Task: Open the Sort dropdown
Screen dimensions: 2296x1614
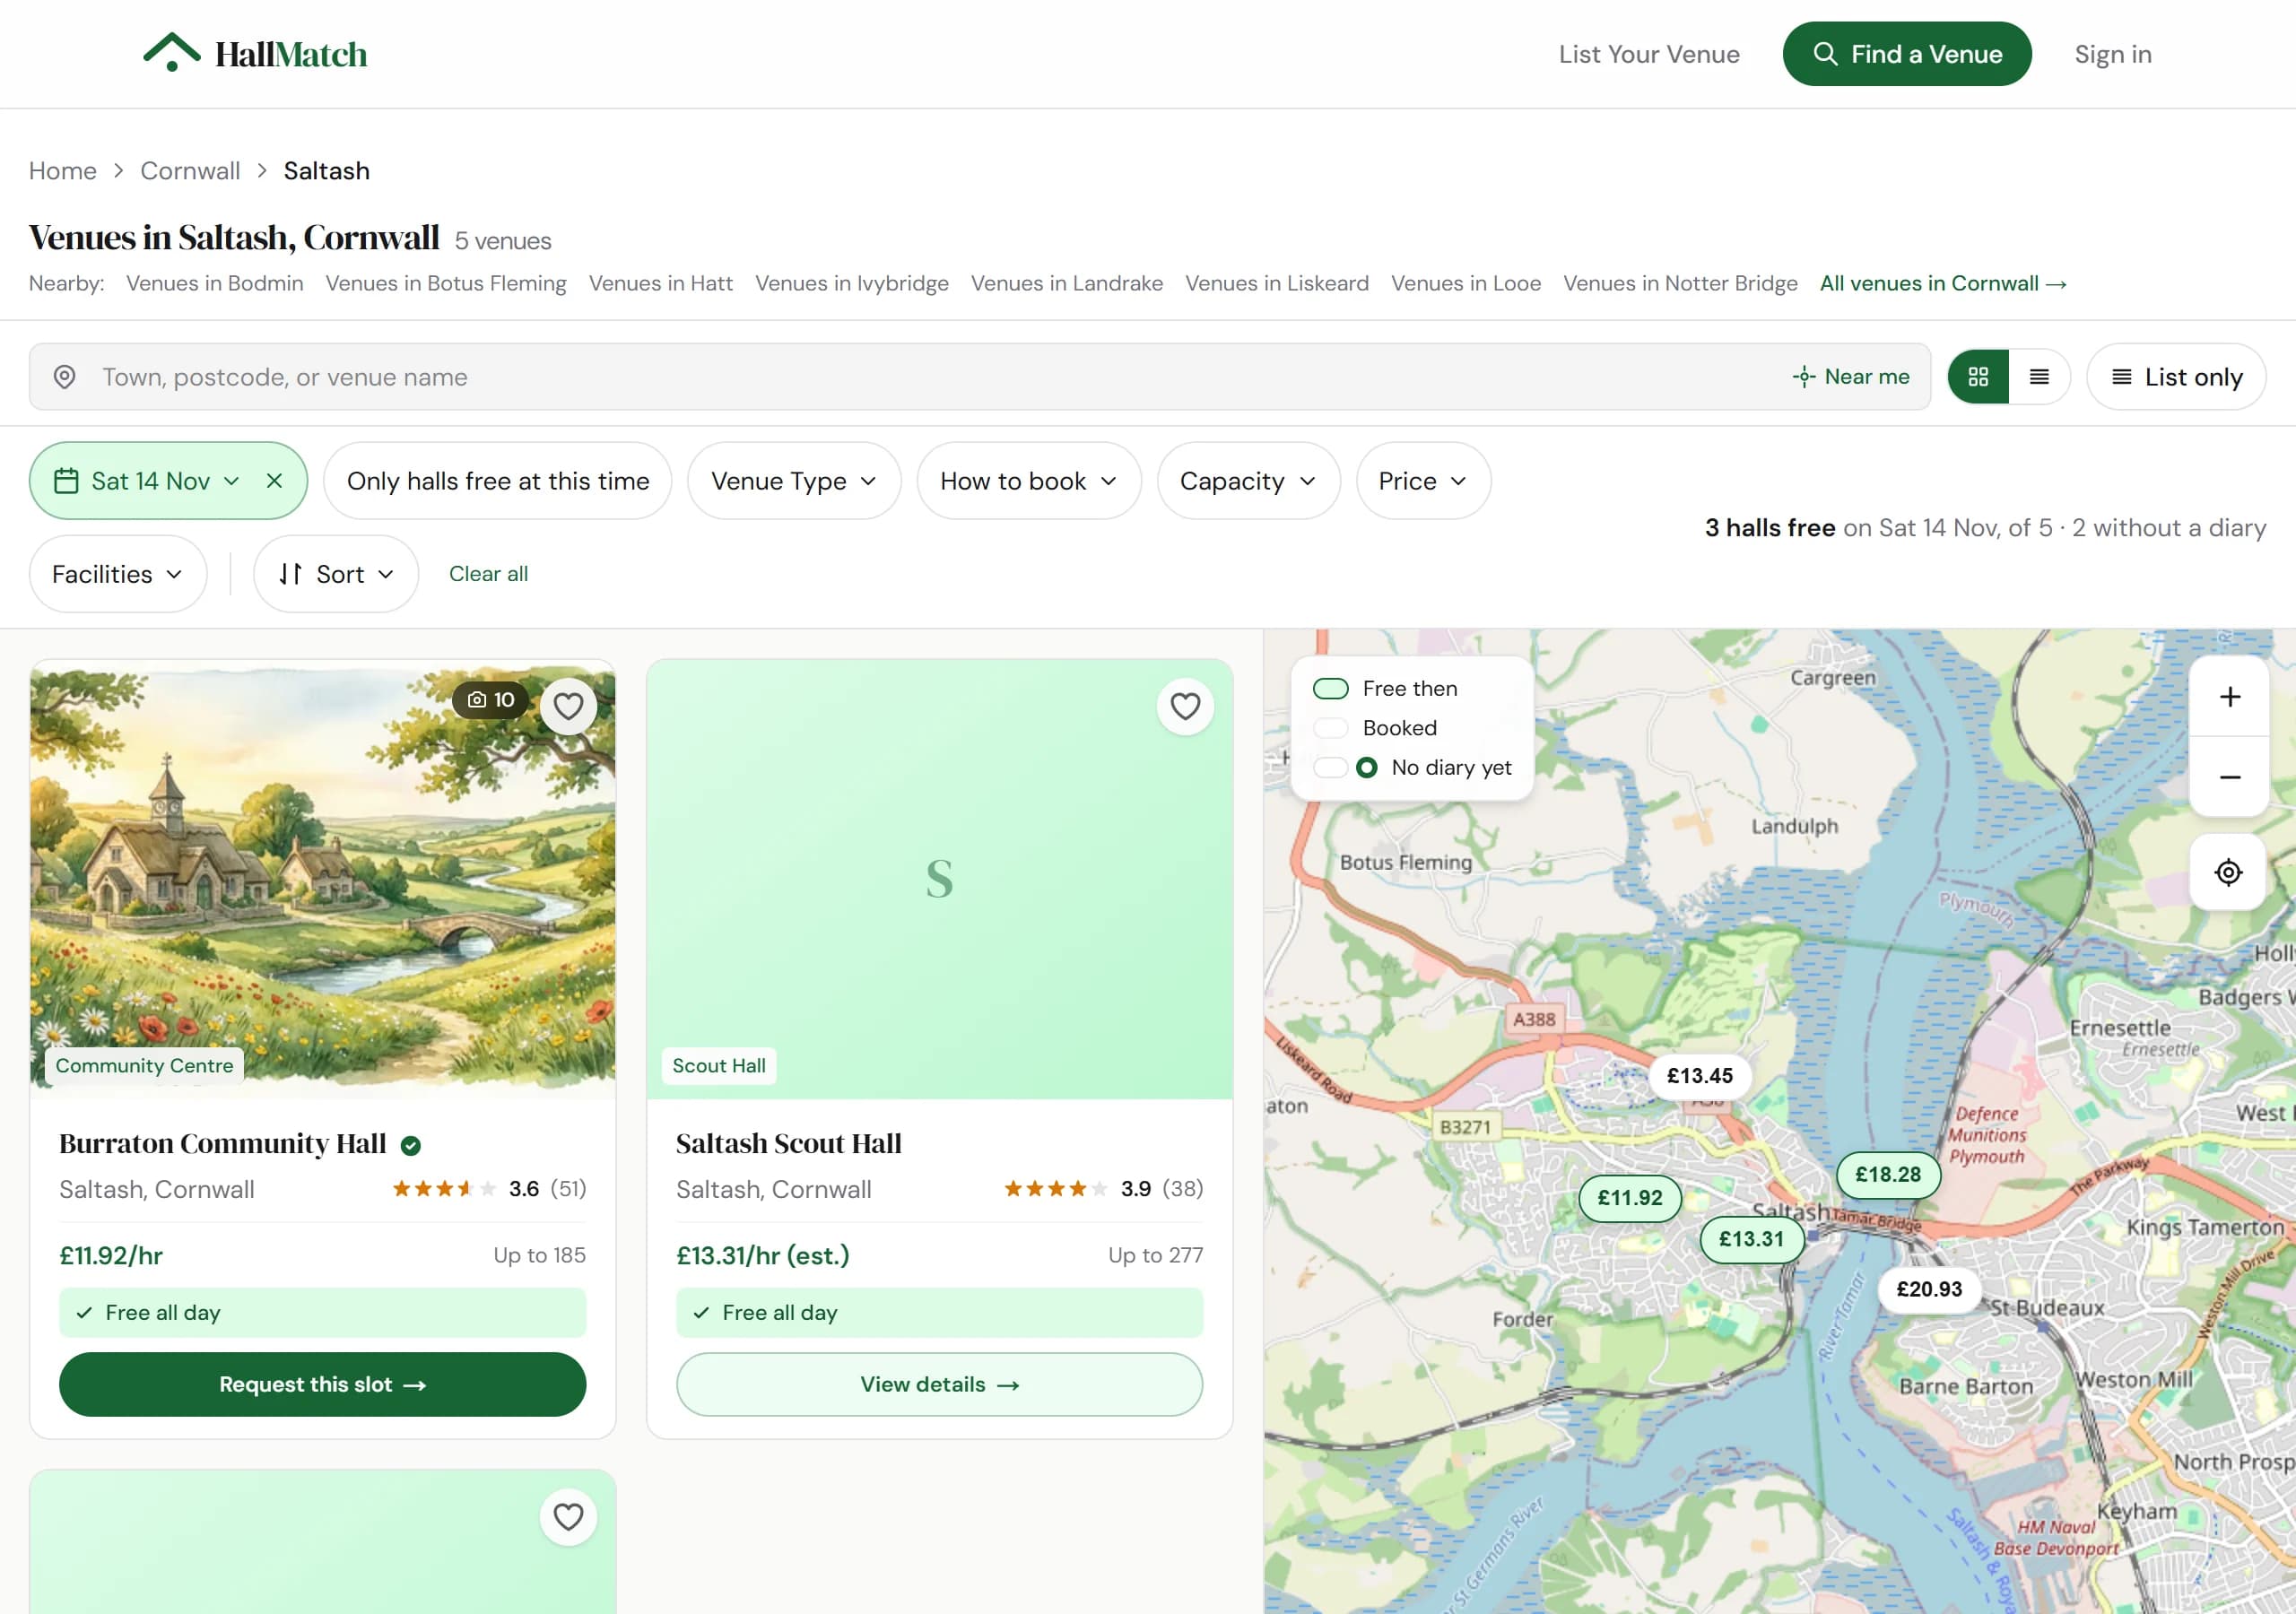Action: 336,574
